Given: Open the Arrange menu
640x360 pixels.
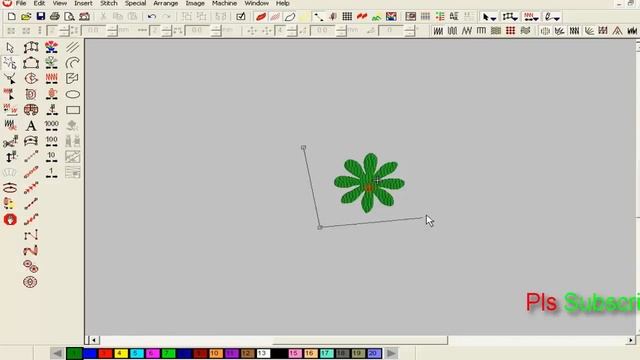Looking at the screenshot, I should pos(165,3).
